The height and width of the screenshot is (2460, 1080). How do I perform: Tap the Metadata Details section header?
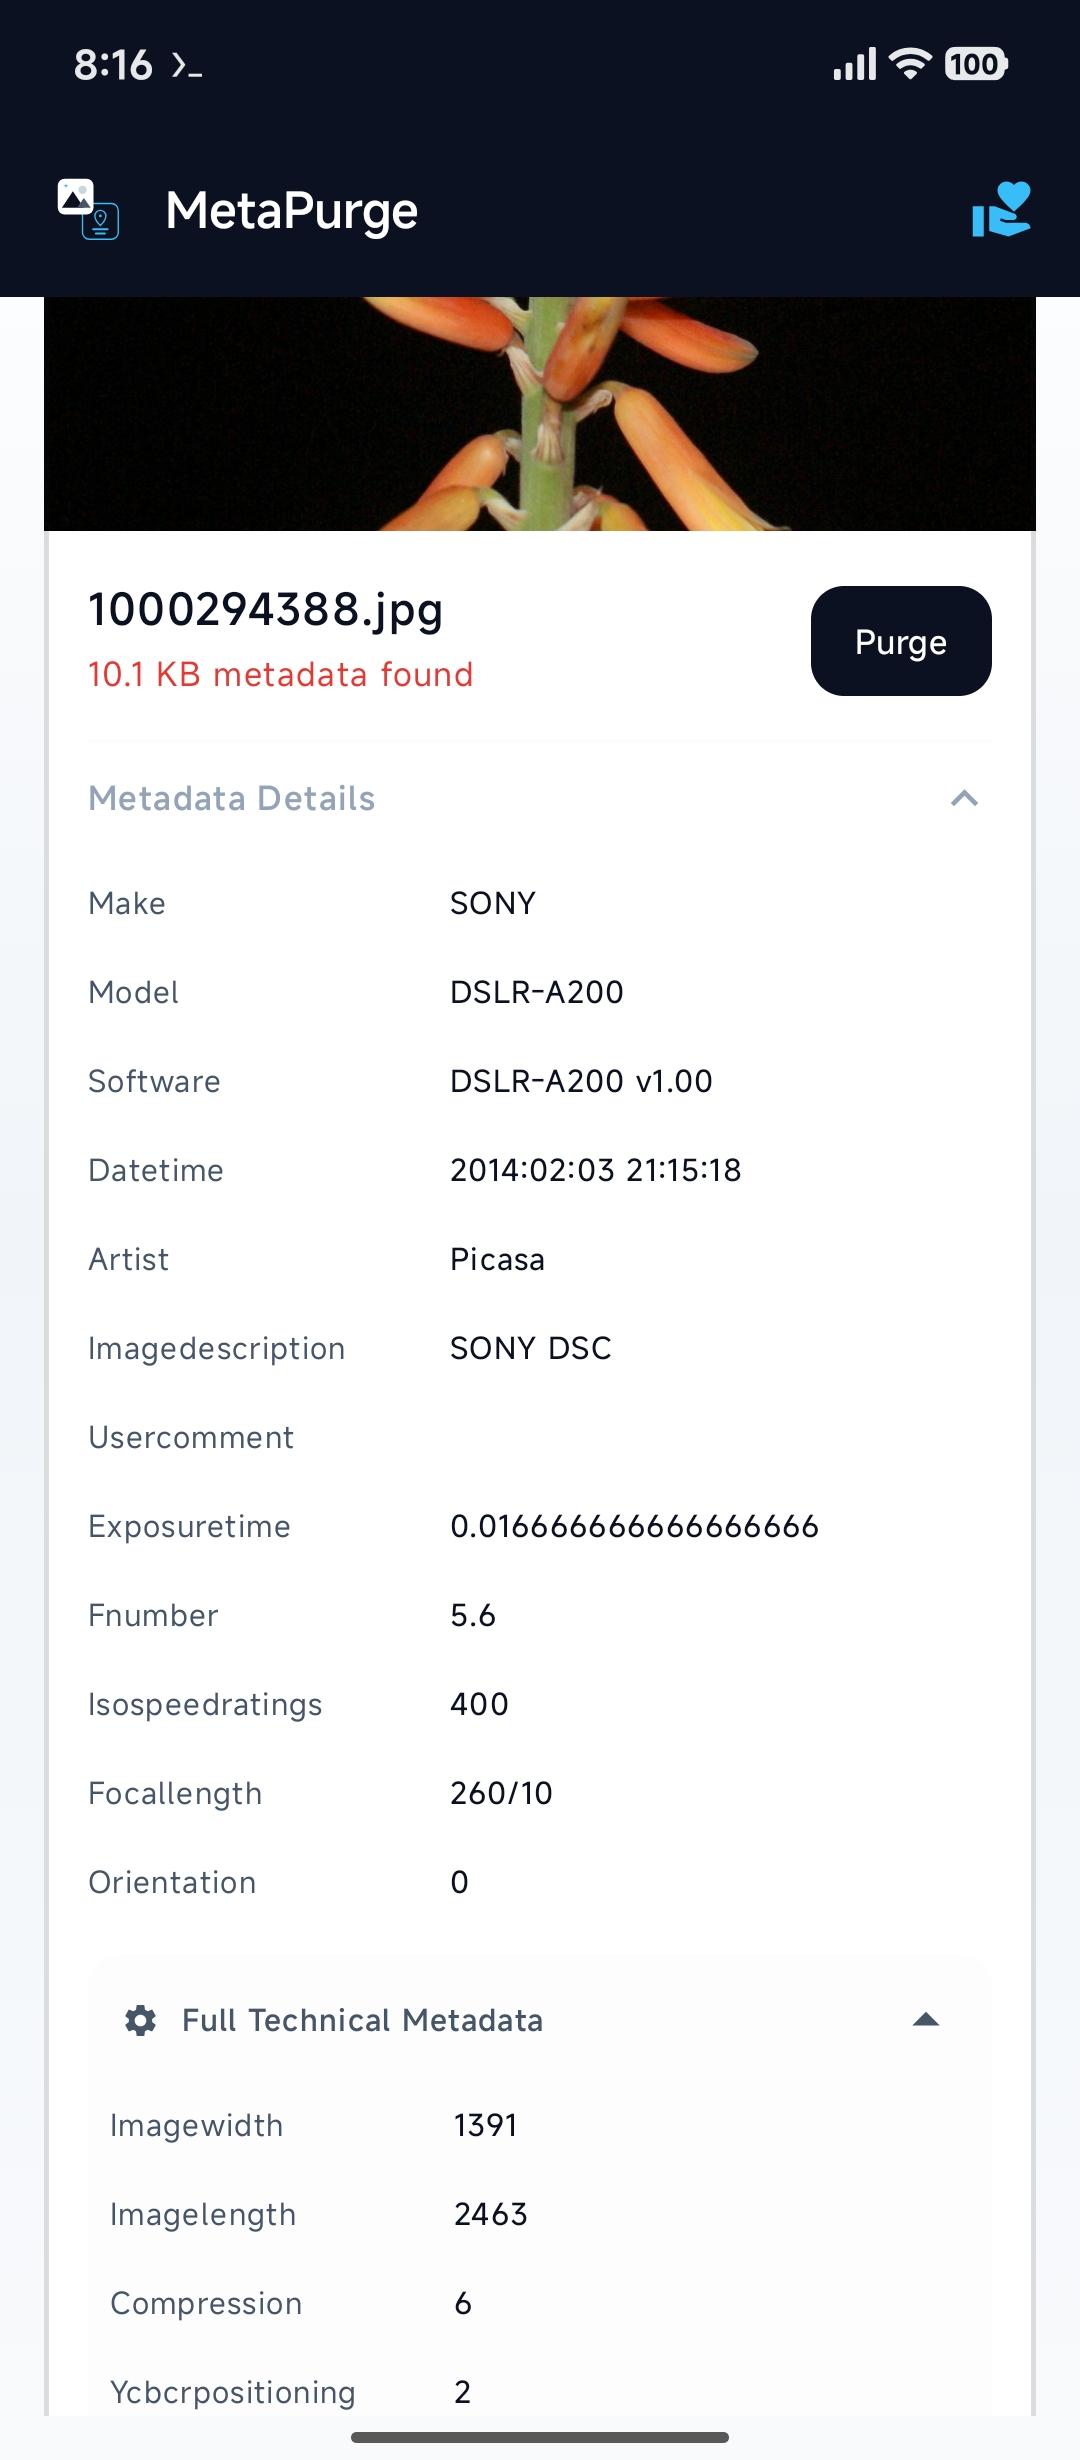tap(232, 798)
